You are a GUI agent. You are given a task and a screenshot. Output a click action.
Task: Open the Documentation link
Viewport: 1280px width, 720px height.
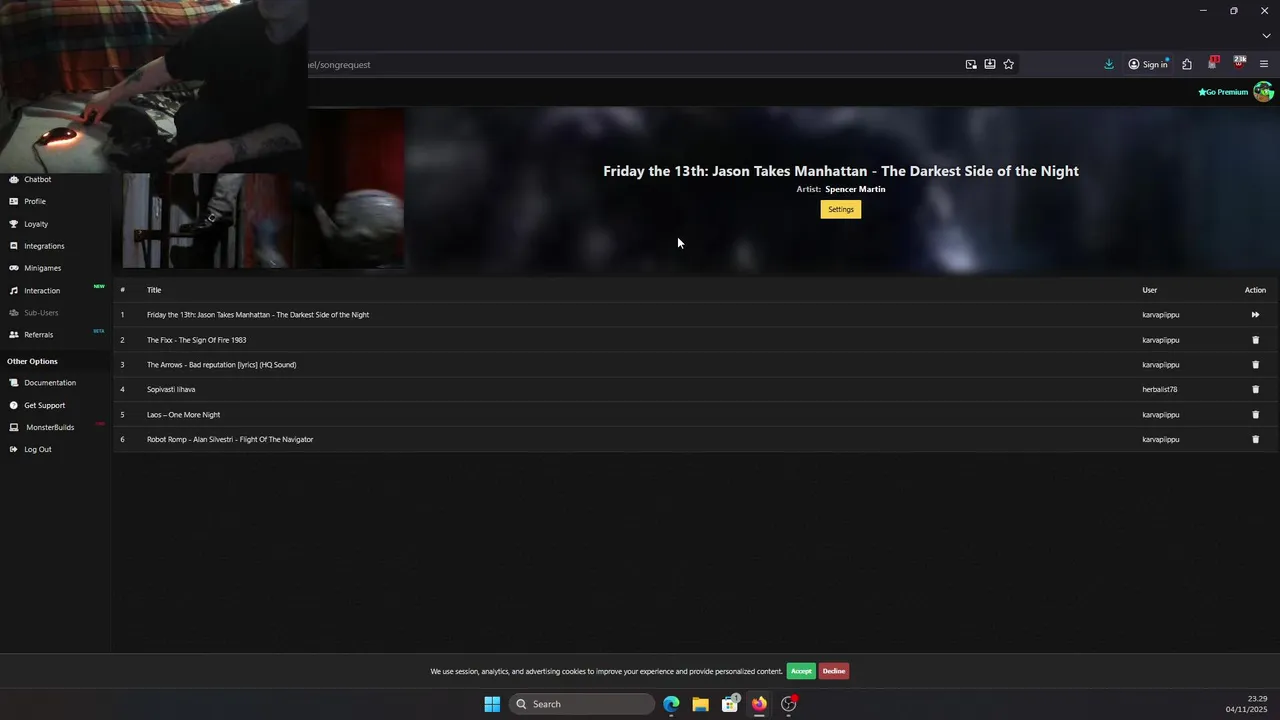(x=50, y=383)
